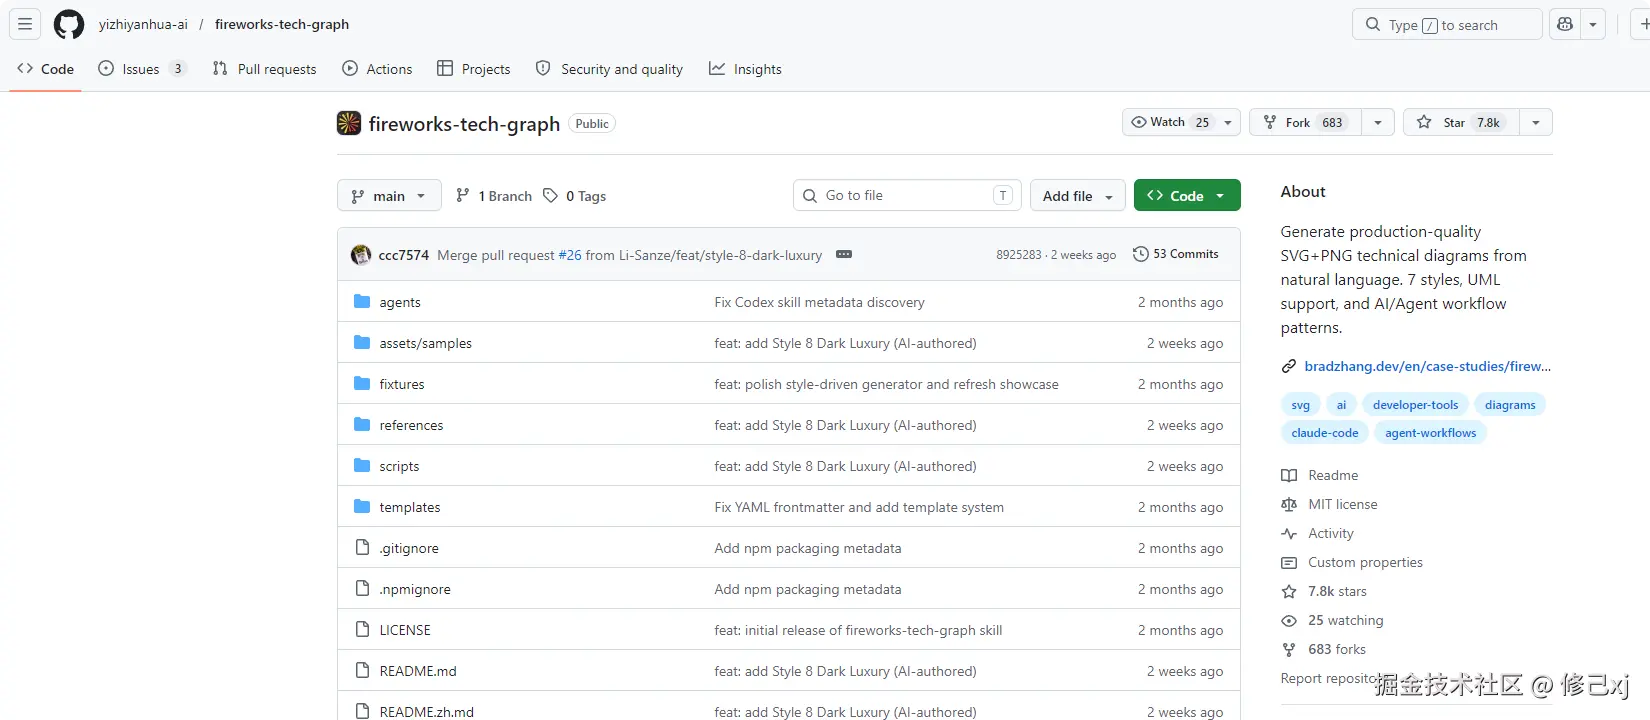Open the yizhiyanhua-ai owner link
The height and width of the screenshot is (720, 1650).
143,24
